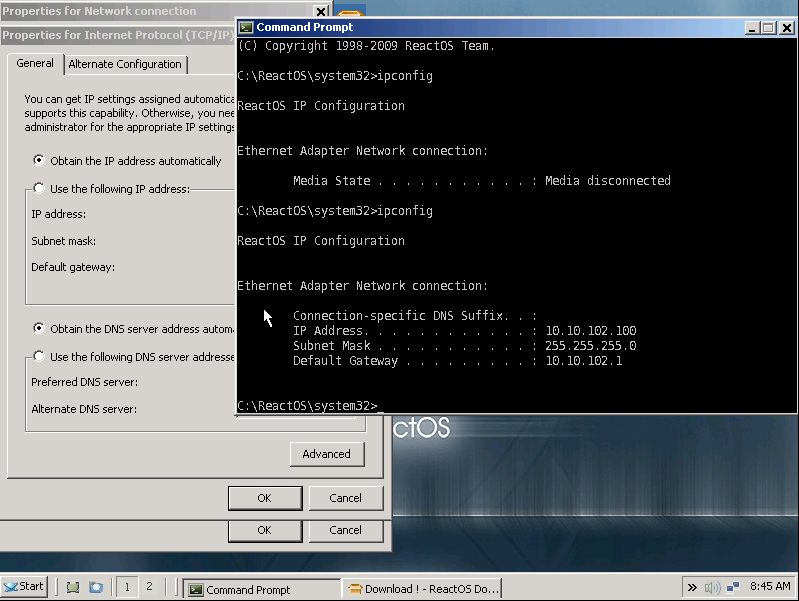Minimize the Command Prompt window
Image resolution: width=799 pixels, height=601 pixels.
tap(752, 28)
